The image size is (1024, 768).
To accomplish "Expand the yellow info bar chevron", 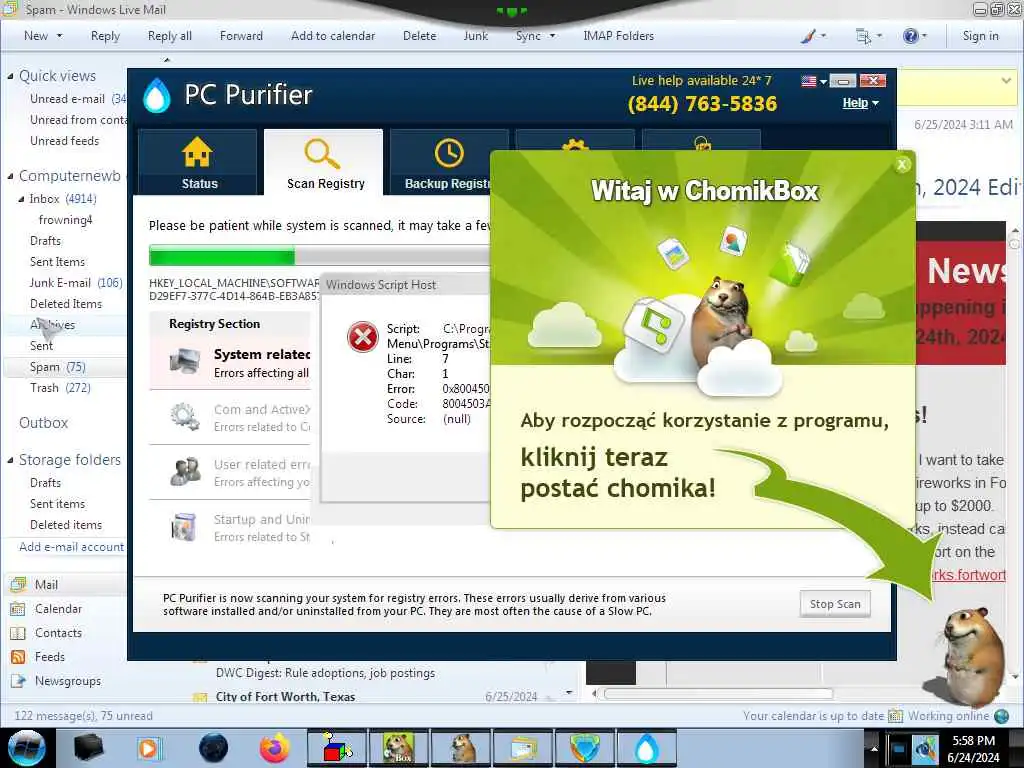I will [x=1006, y=81].
